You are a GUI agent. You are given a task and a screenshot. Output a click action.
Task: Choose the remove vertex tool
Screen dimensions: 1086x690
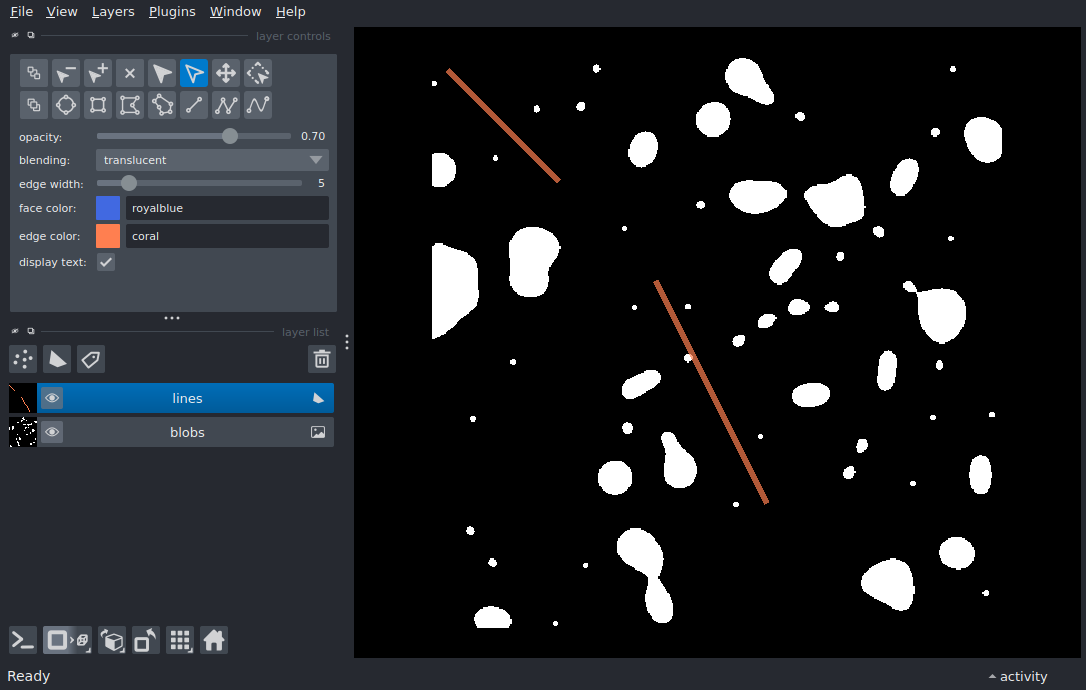66,73
